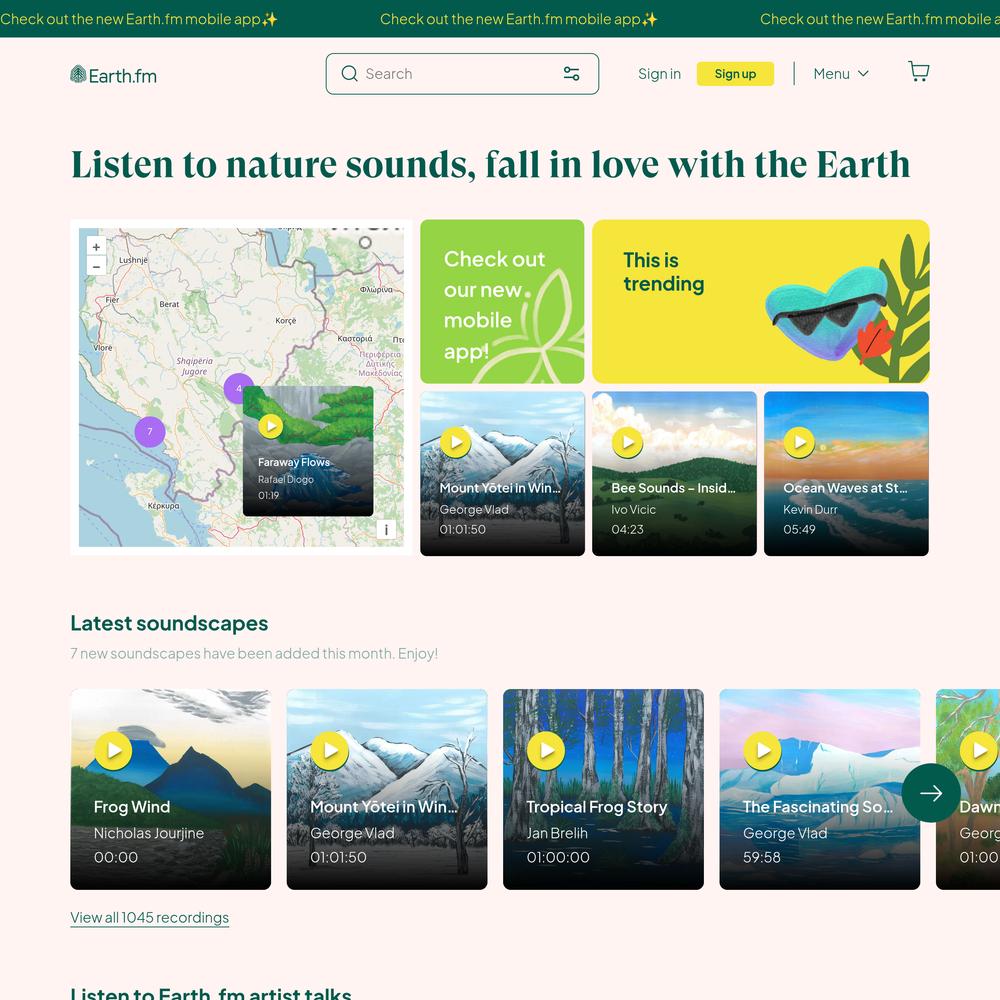
Task: Click the Berat label on the map
Action: point(169,304)
